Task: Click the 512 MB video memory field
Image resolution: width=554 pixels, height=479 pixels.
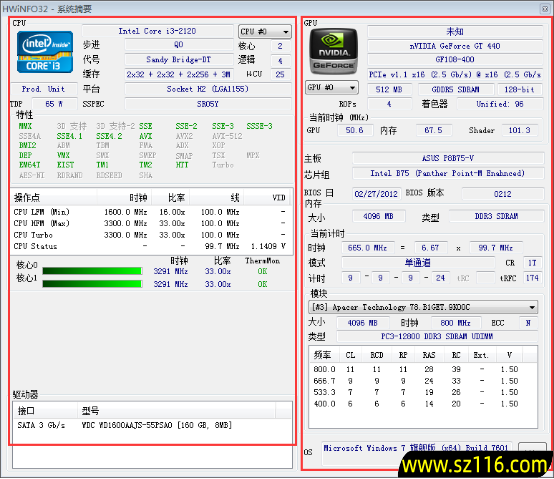Action: [x=389, y=89]
